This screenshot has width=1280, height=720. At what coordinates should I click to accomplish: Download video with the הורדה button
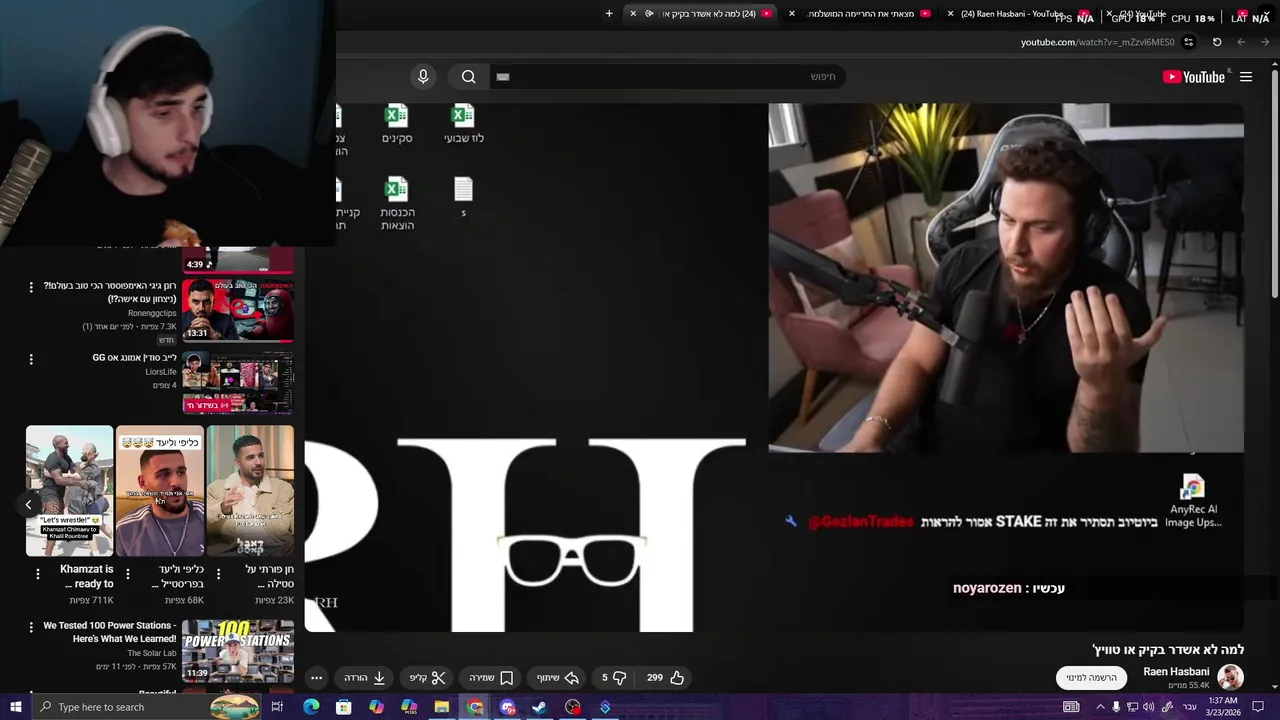click(x=365, y=677)
